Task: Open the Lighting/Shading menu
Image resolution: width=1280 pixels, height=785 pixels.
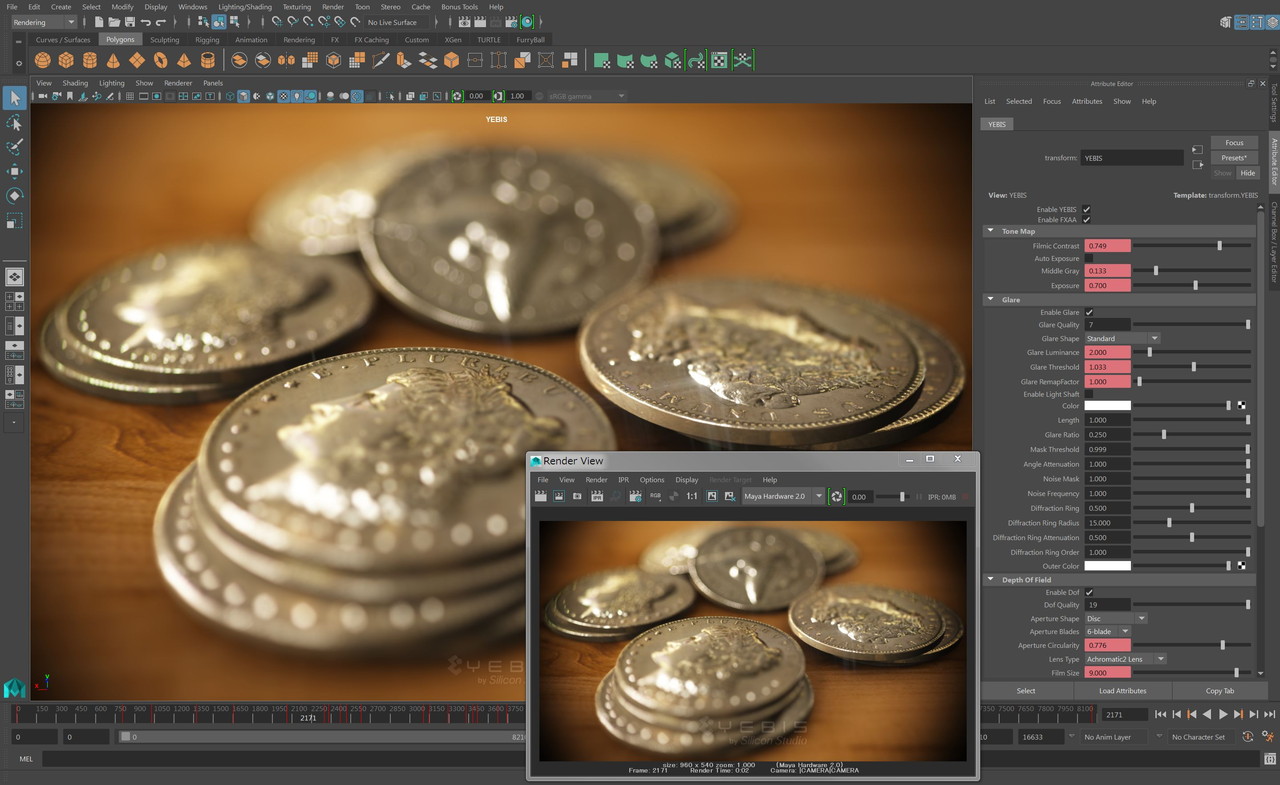Action: [x=245, y=7]
